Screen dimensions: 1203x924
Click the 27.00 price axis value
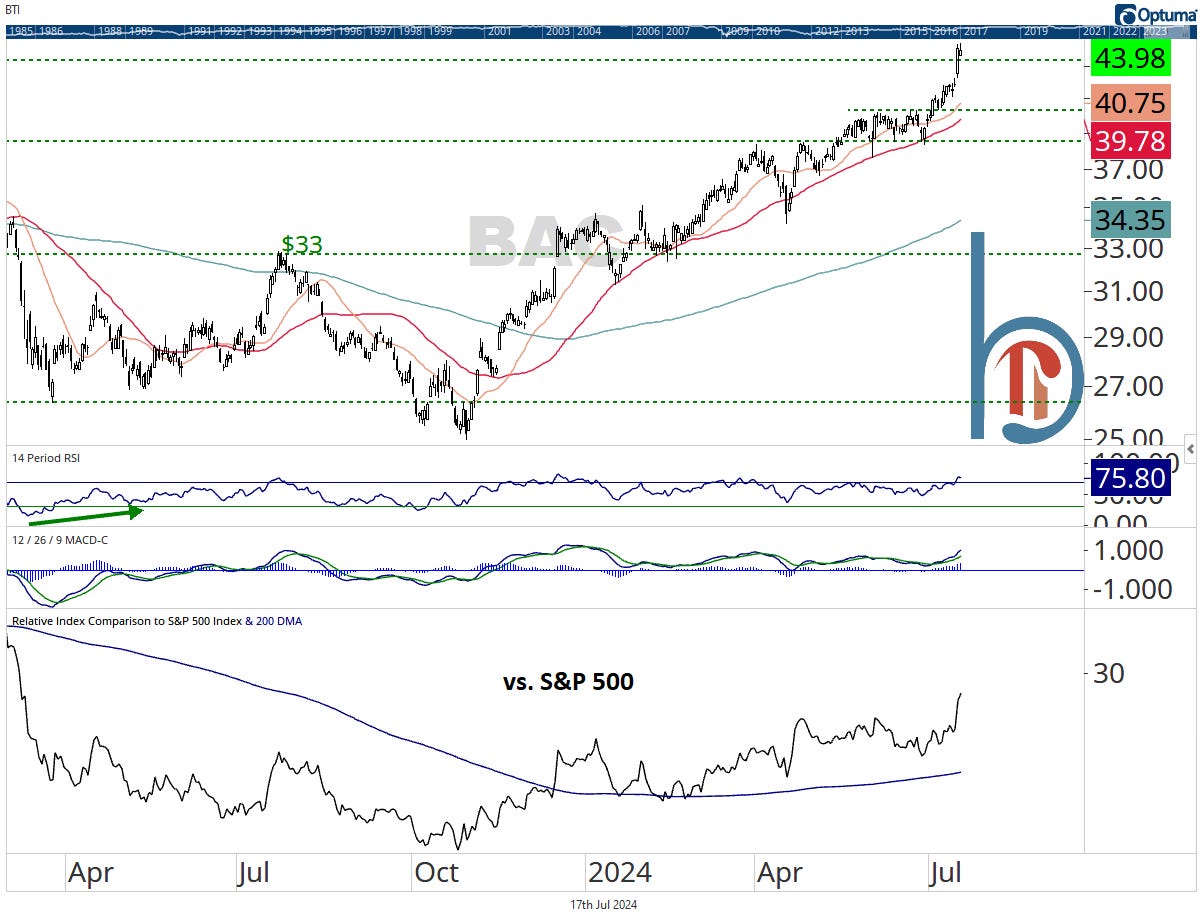pyautogui.click(x=1128, y=386)
